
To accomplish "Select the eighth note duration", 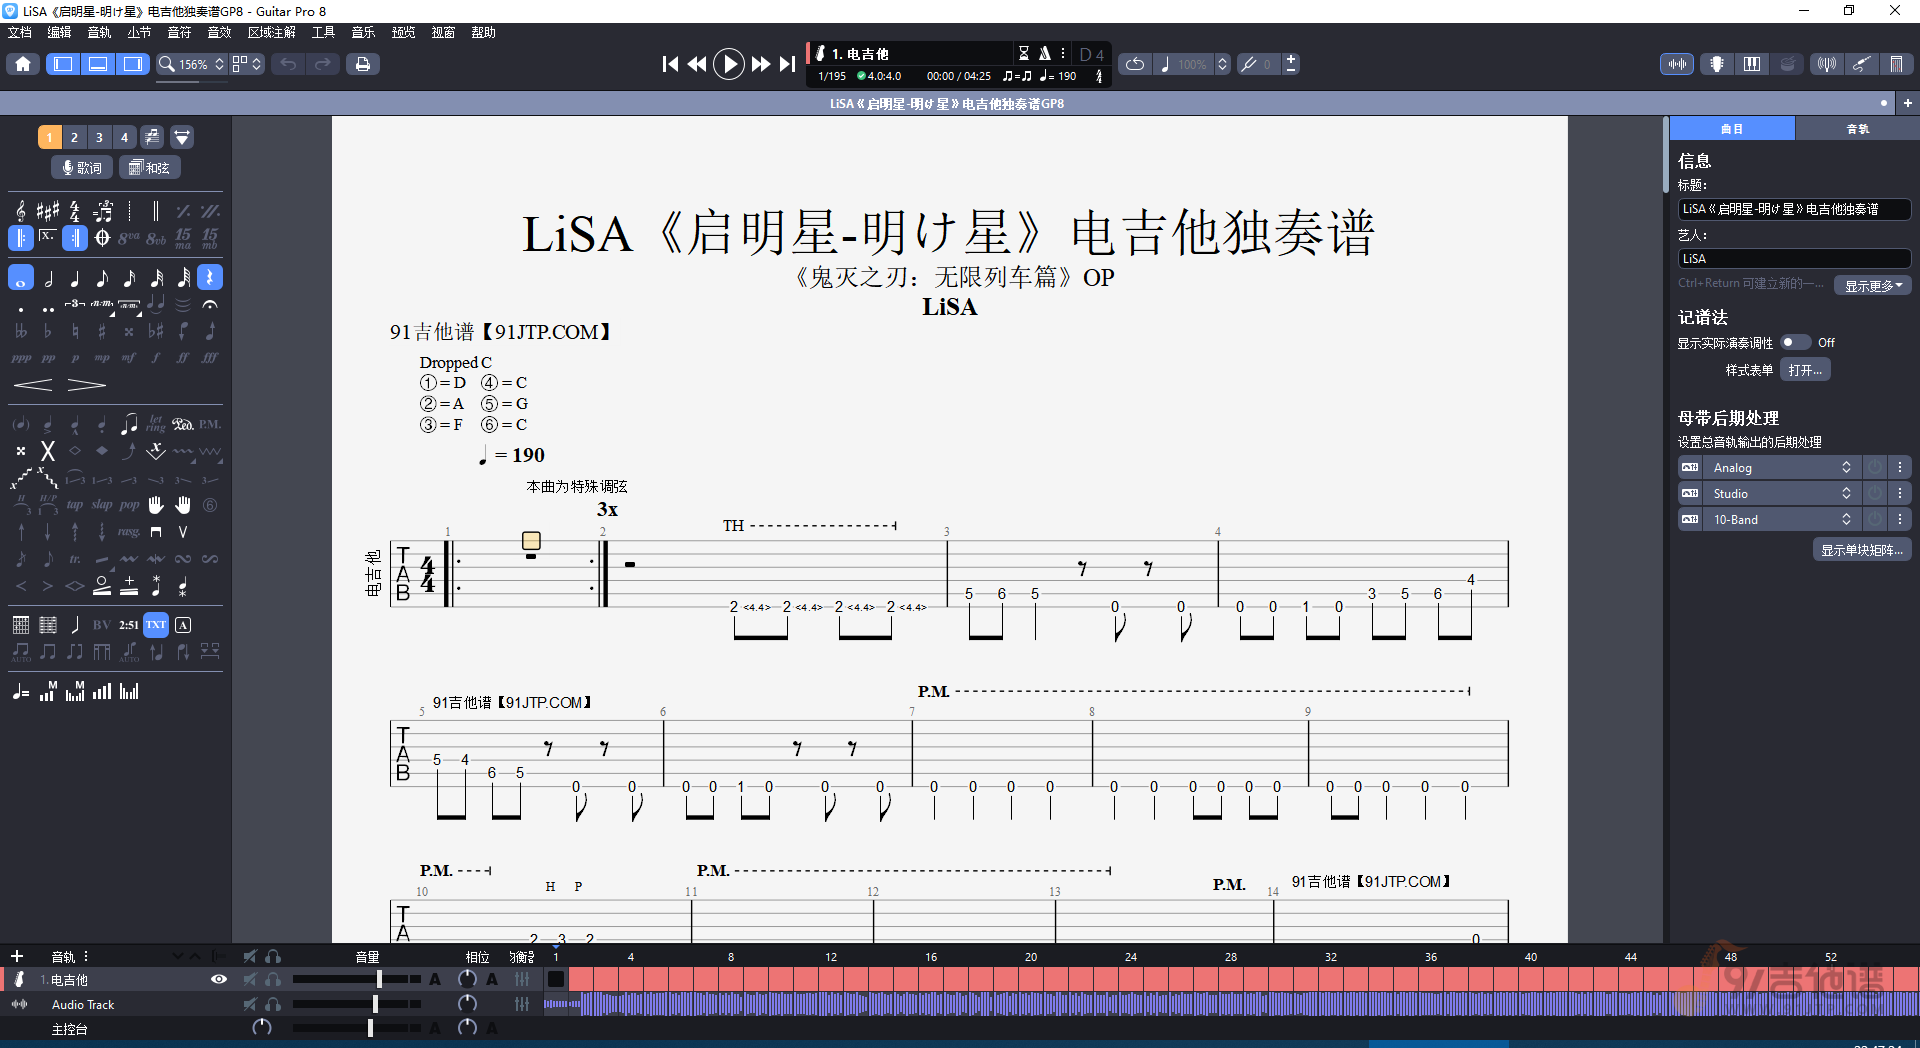I will [x=102, y=278].
